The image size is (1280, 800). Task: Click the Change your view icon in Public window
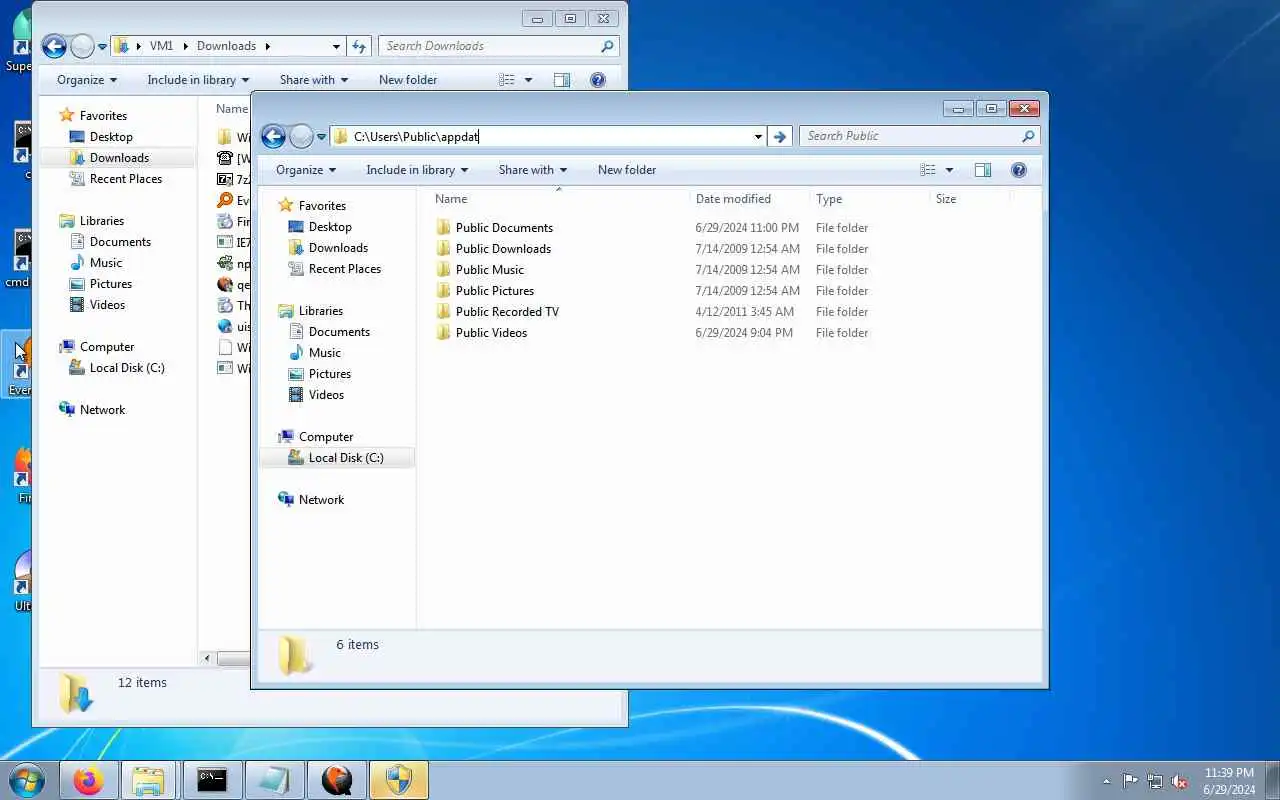(928, 170)
